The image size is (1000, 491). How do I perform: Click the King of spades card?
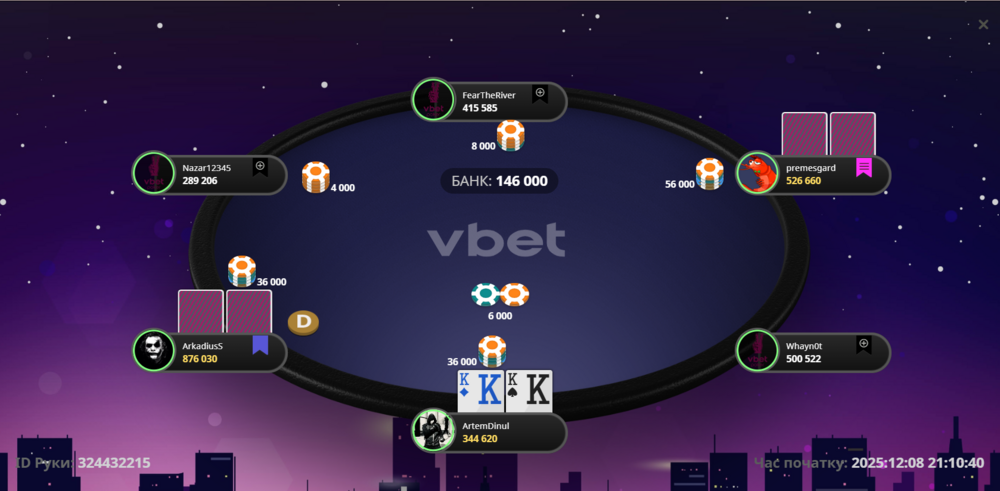529,391
